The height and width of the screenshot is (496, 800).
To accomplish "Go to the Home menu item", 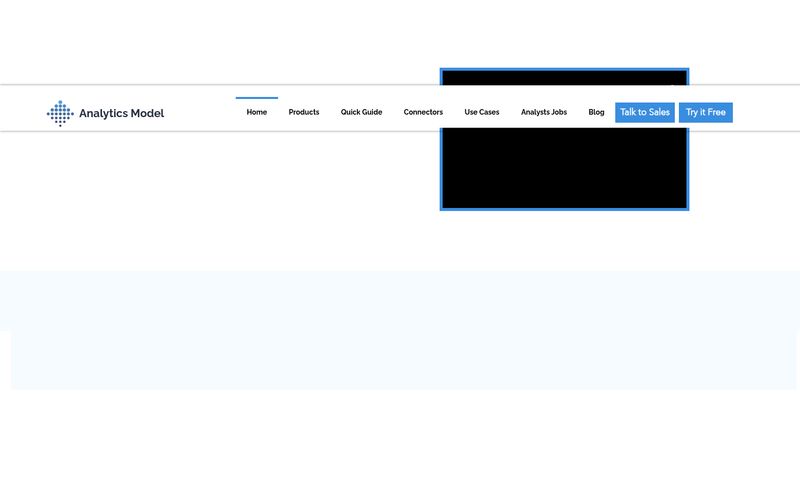I will [x=257, y=112].
